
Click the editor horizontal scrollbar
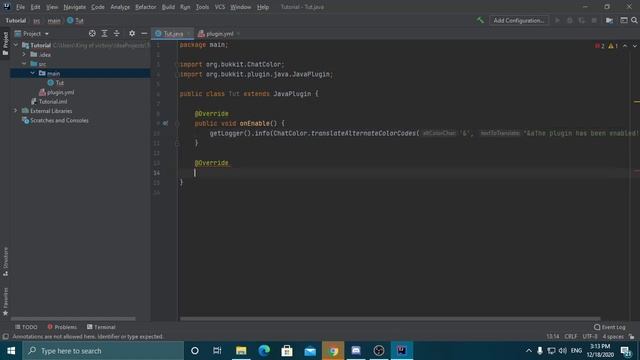pyautogui.click(x=390, y=319)
